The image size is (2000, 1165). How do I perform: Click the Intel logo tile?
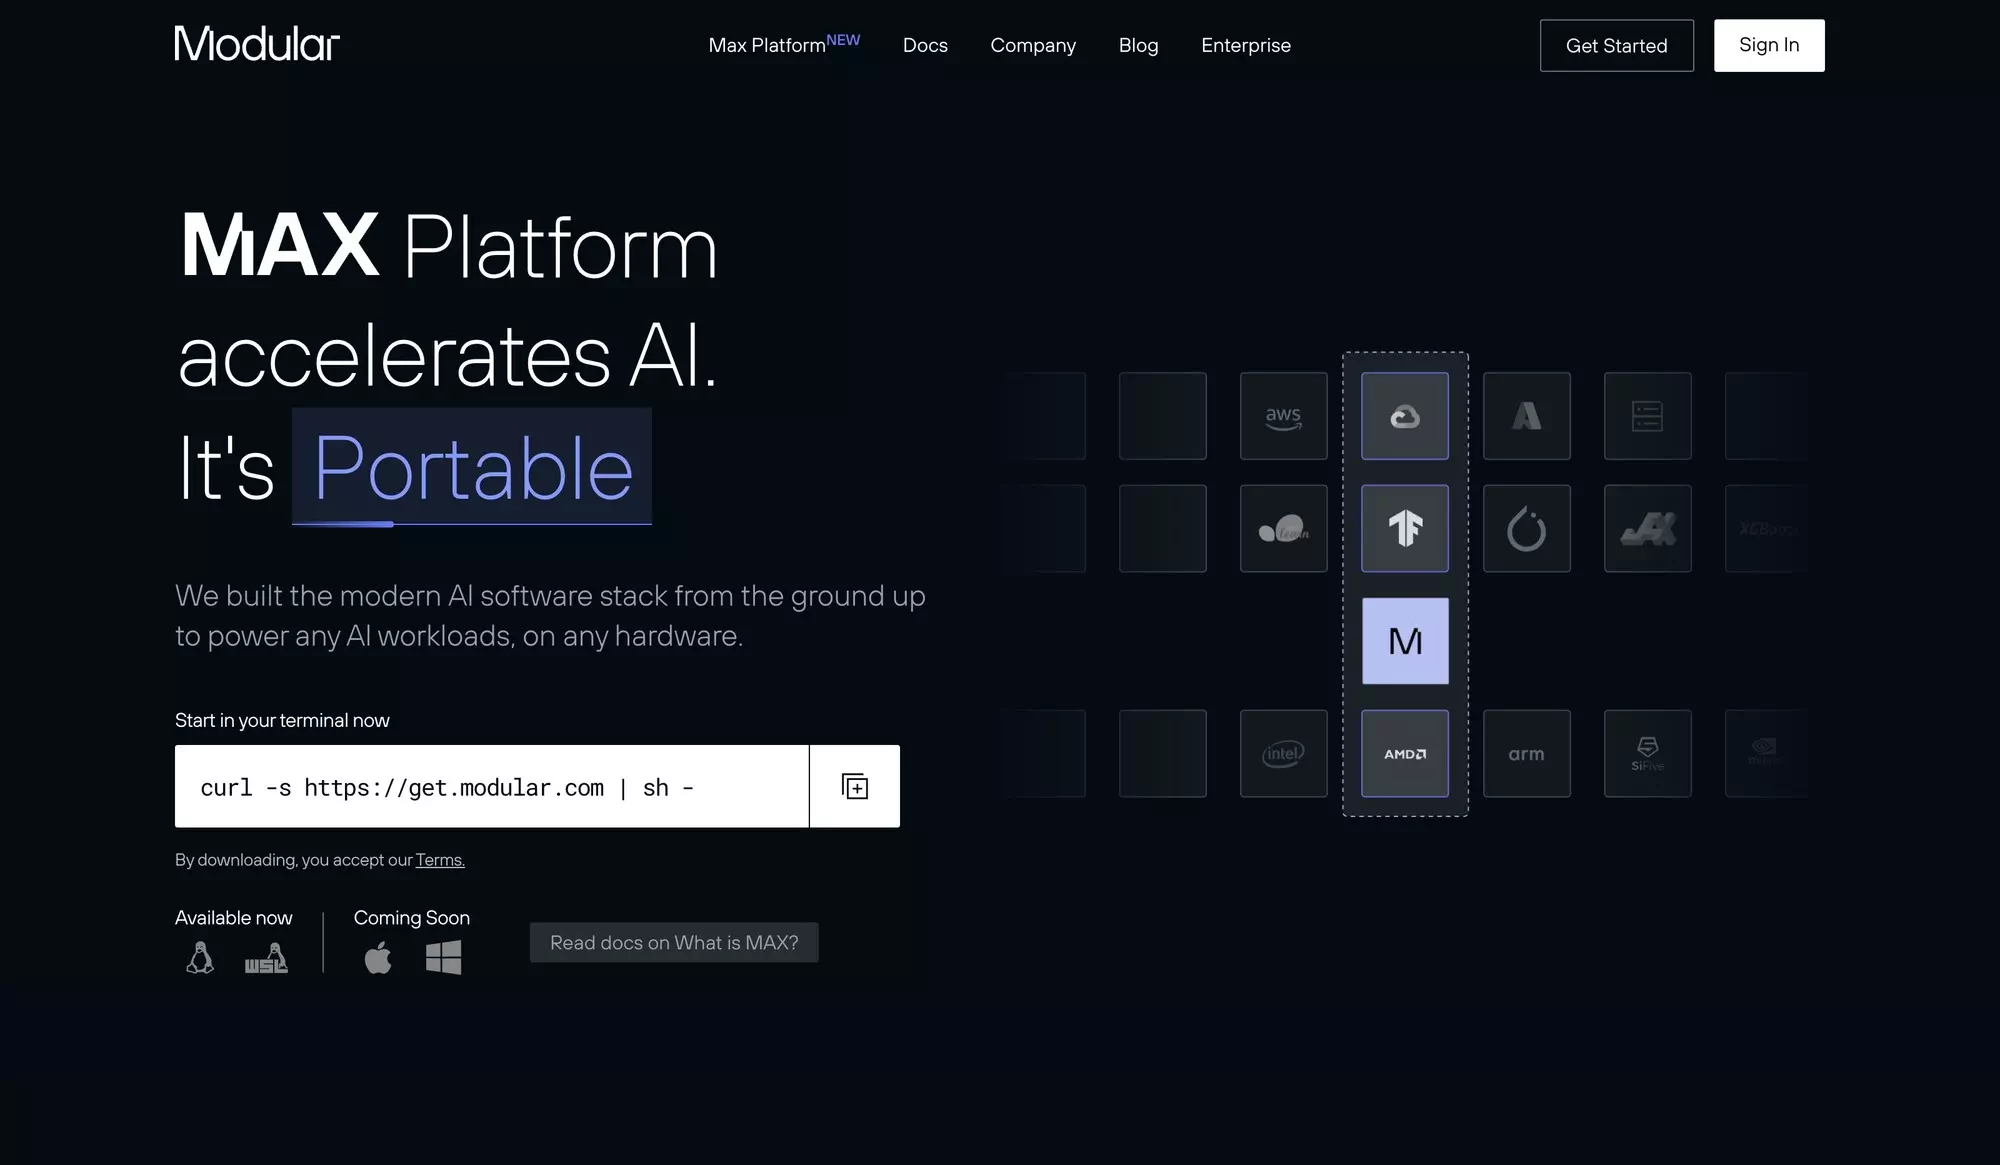1283,754
